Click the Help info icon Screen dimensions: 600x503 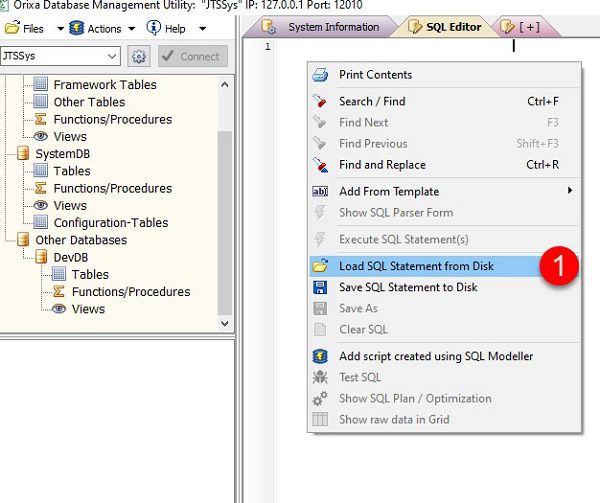pos(153,28)
